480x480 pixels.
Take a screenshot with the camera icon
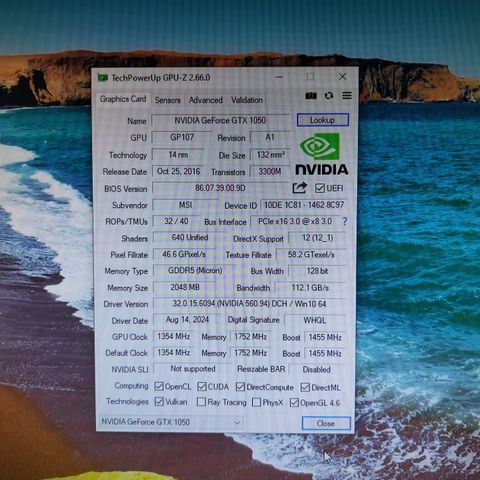311,96
